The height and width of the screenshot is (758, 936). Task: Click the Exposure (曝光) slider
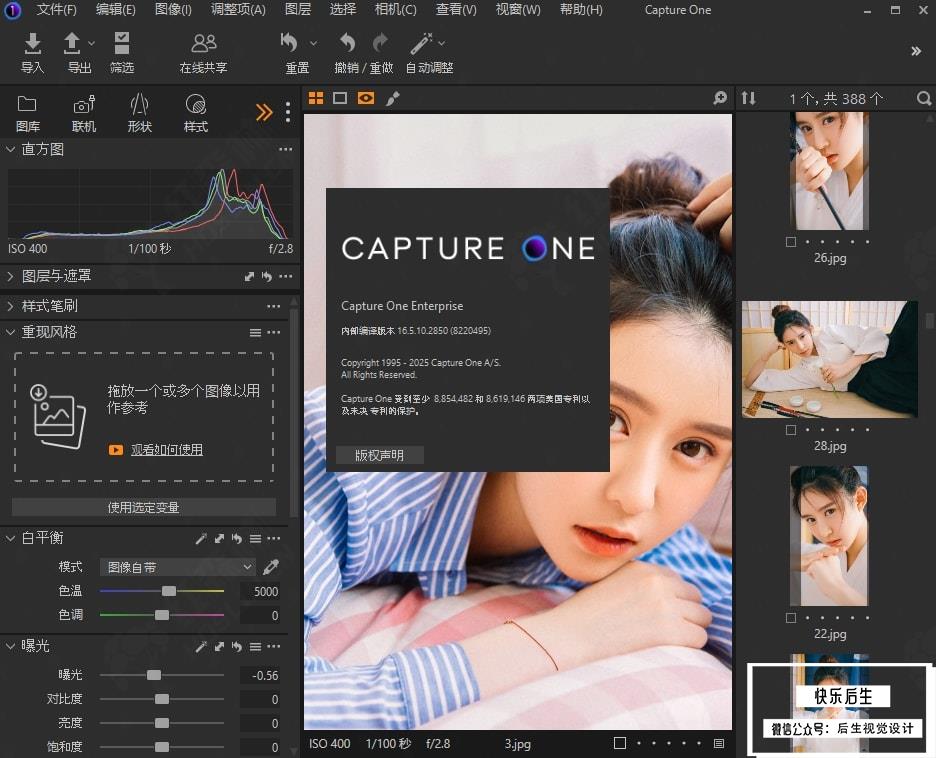[162, 674]
